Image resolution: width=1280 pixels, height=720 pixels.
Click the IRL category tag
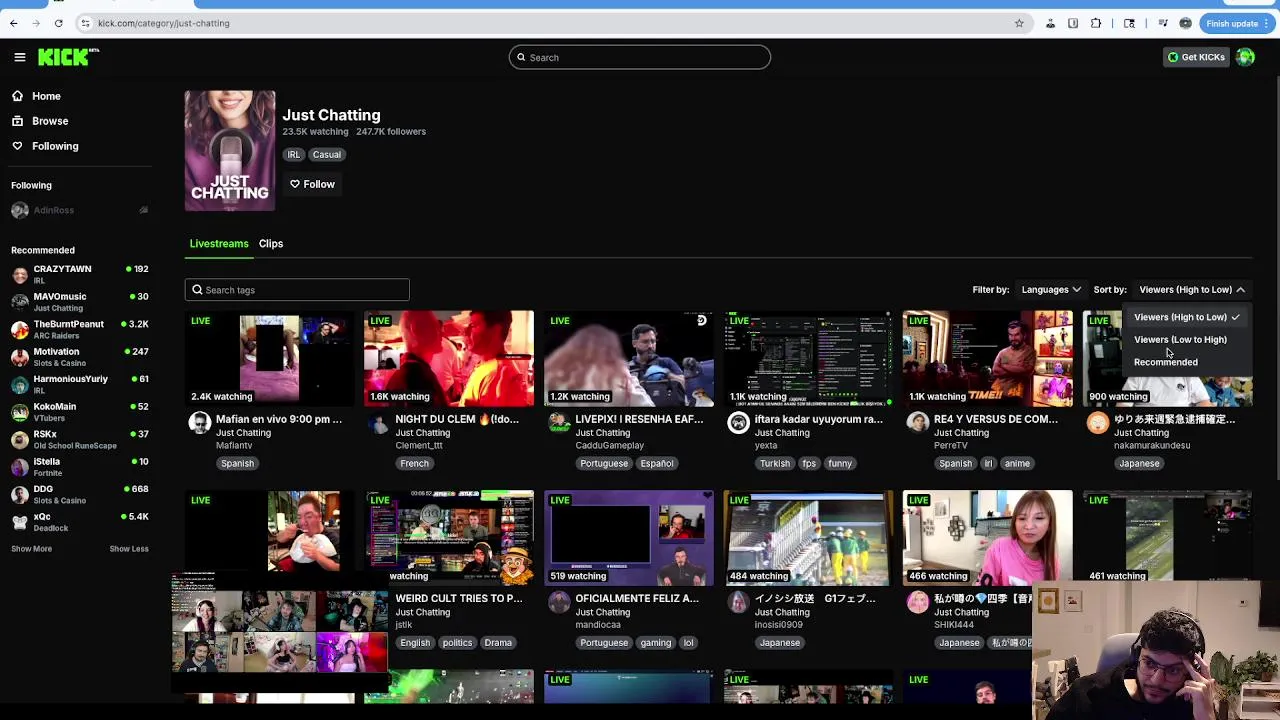[294, 155]
